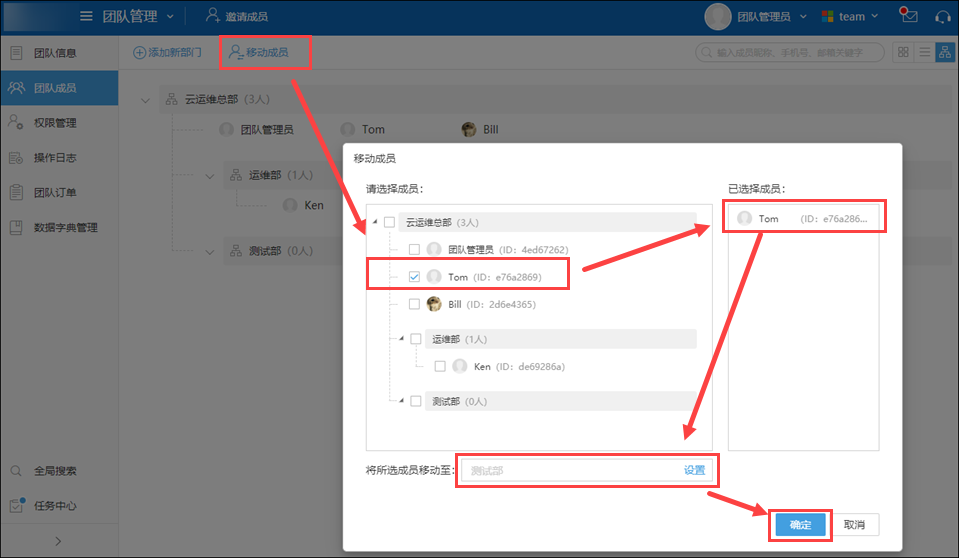960x558 pixels.
Task: Collapse the 云运维总部 node in dialog
Action: tap(375, 223)
